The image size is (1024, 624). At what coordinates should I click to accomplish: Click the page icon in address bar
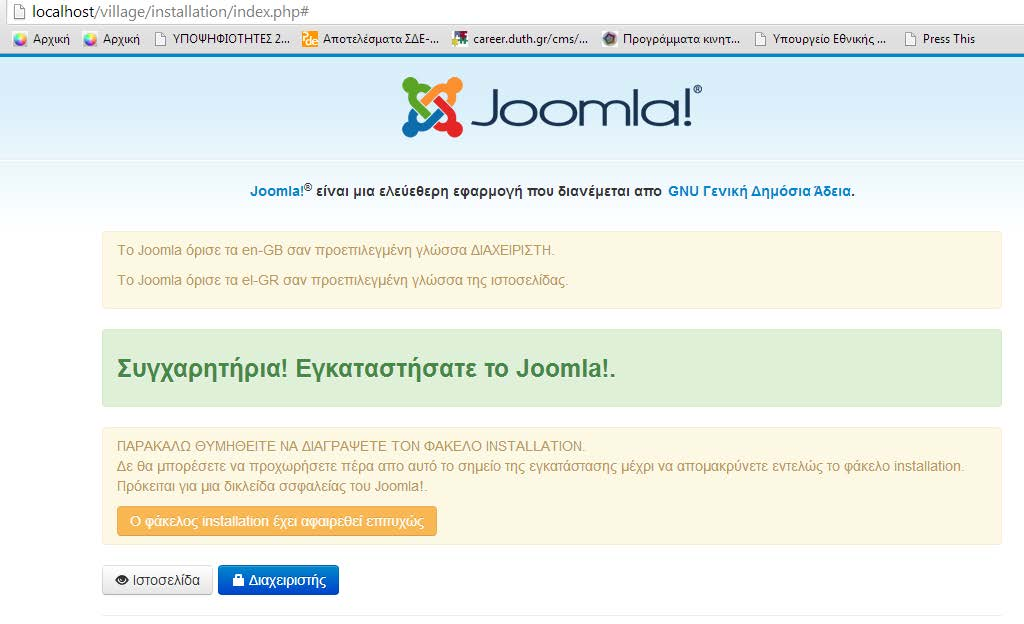(20, 12)
